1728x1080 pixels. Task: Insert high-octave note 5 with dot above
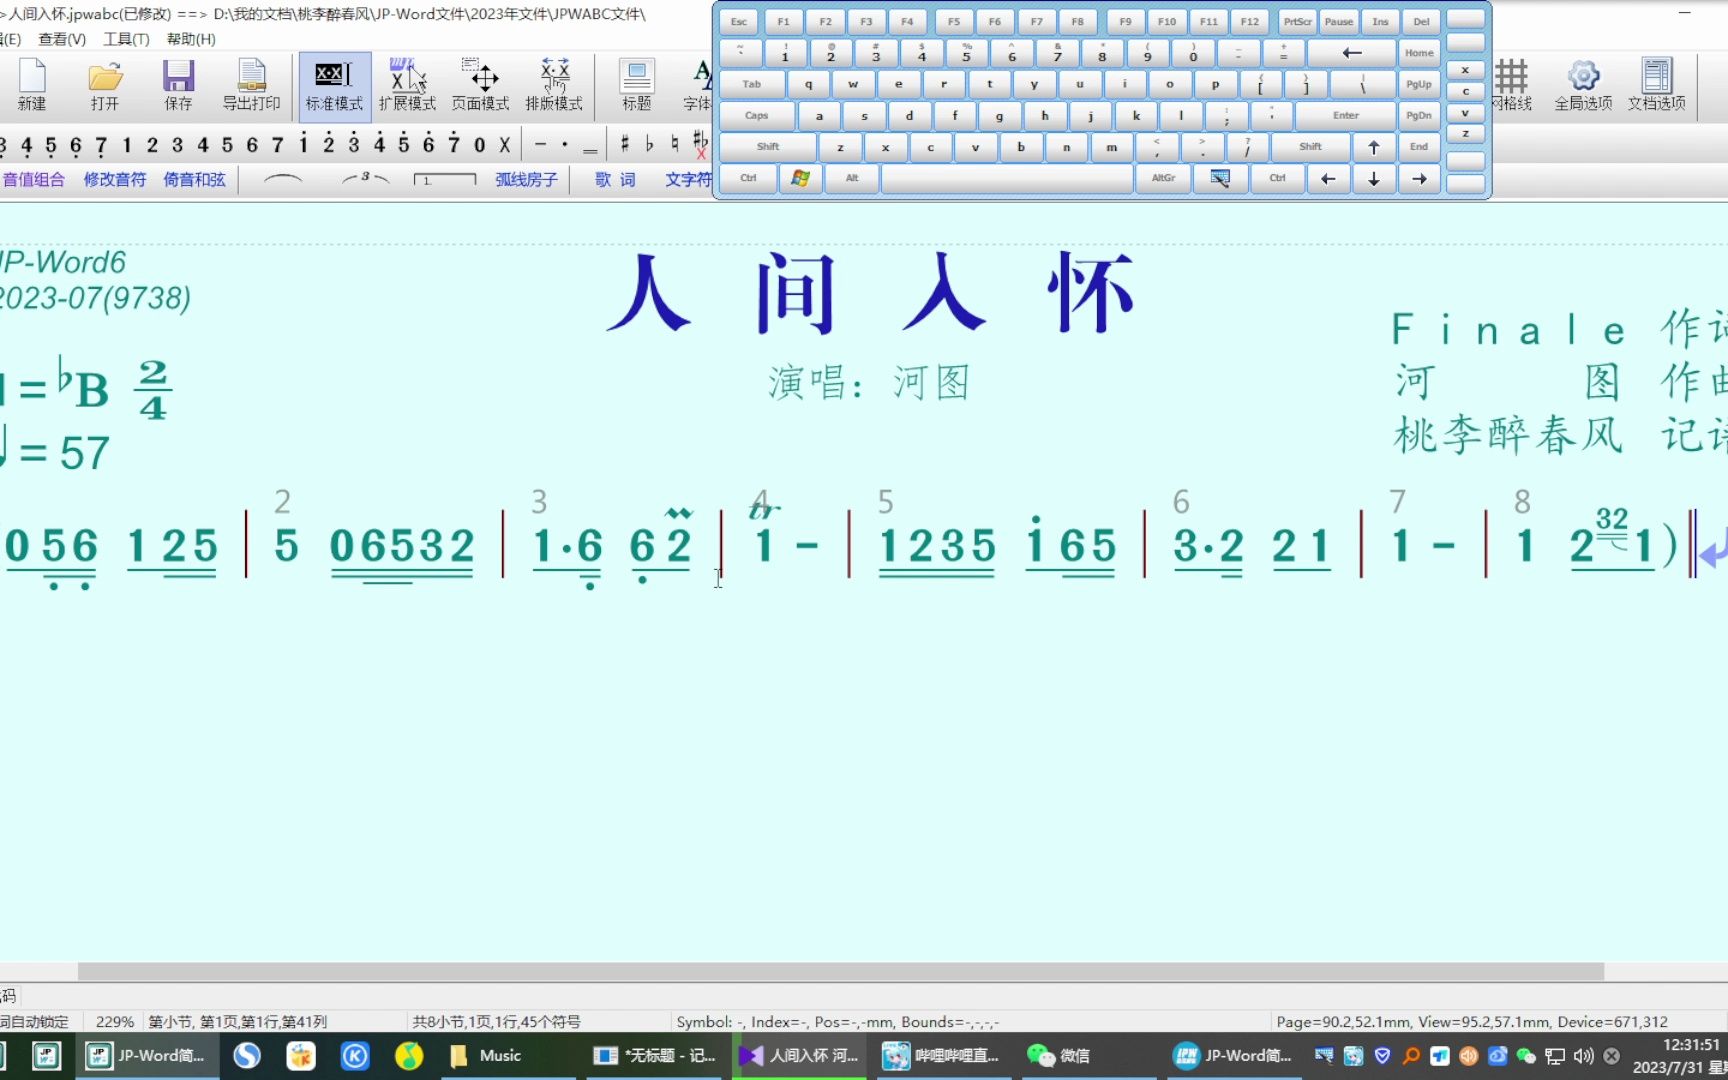pyautogui.click(x=404, y=143)
